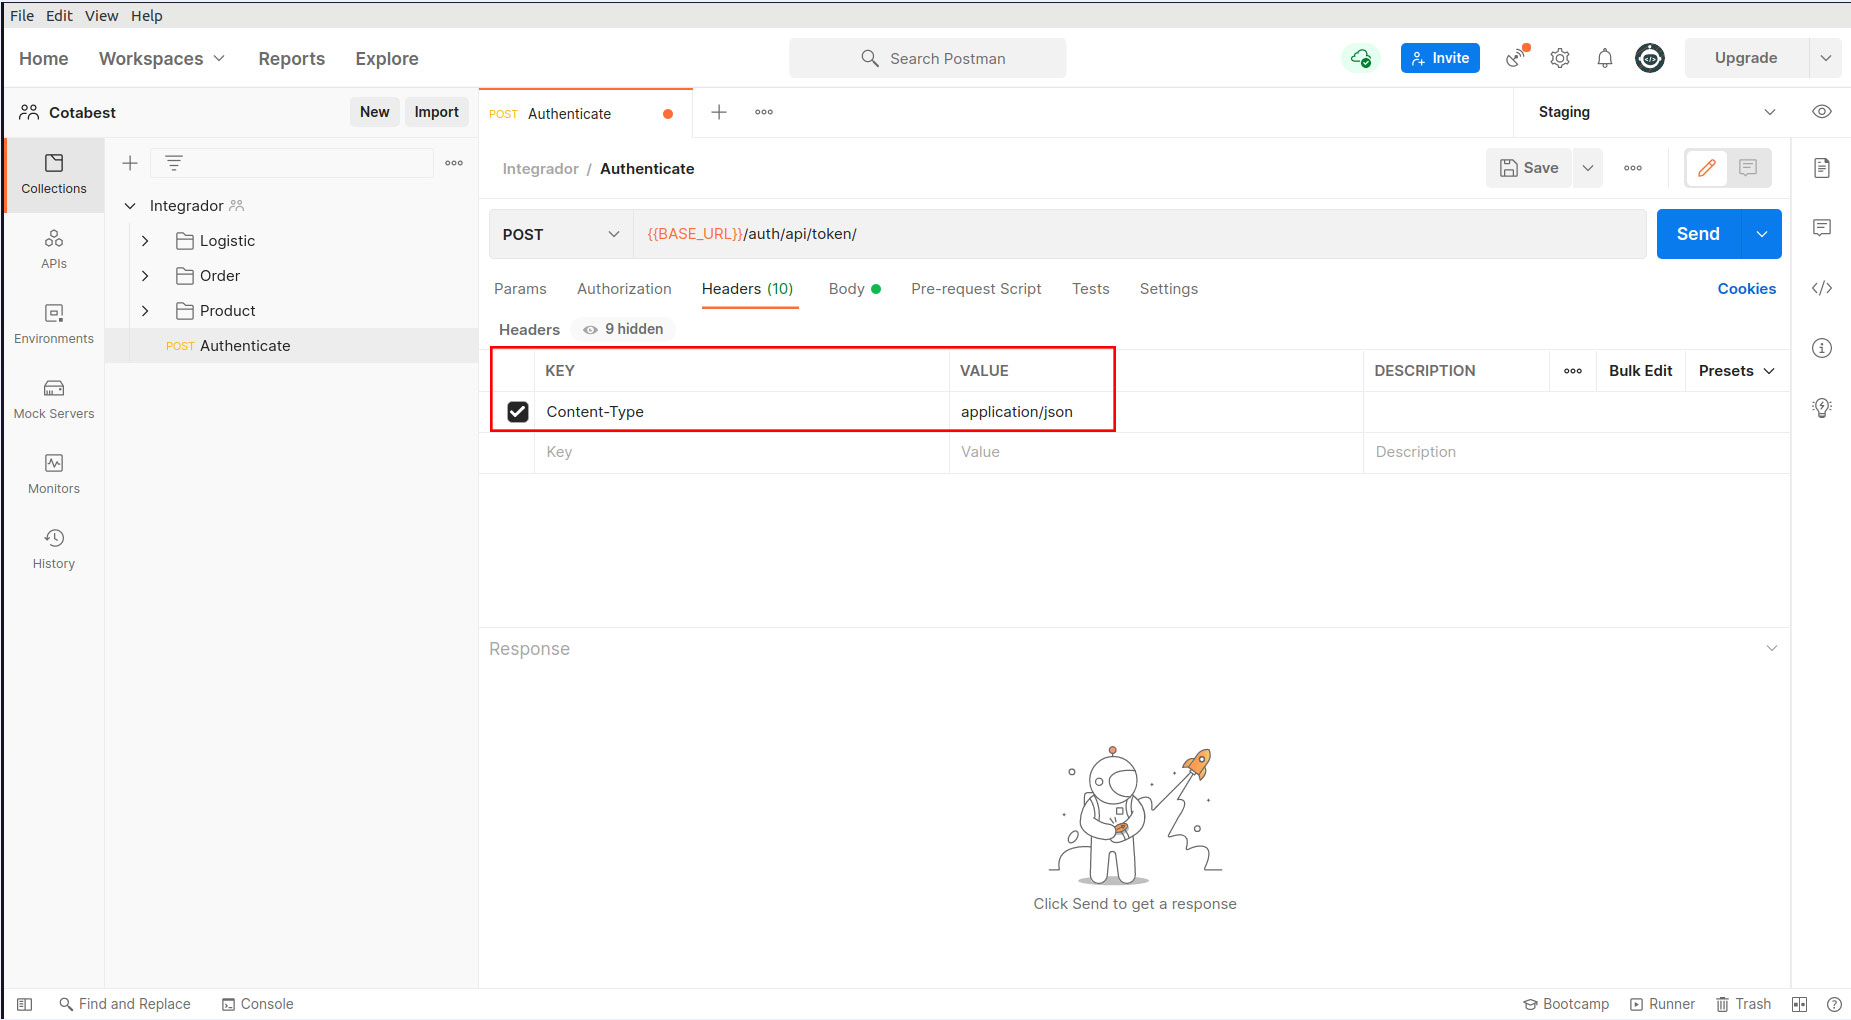Toggle the two-pane view icon
The width and height of the screenshot is (1851, 1020).
pos(1799,1004)
